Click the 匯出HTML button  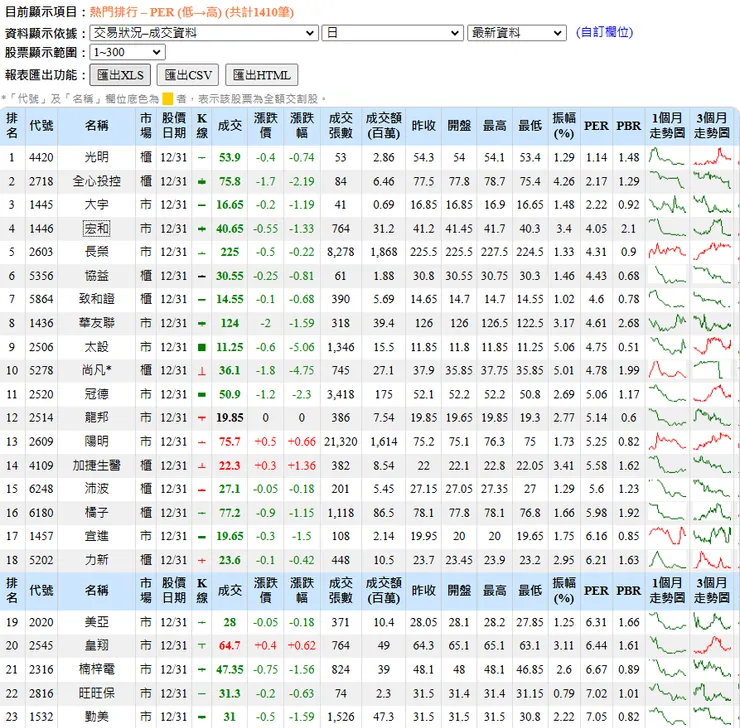click(x=261, y=75)
